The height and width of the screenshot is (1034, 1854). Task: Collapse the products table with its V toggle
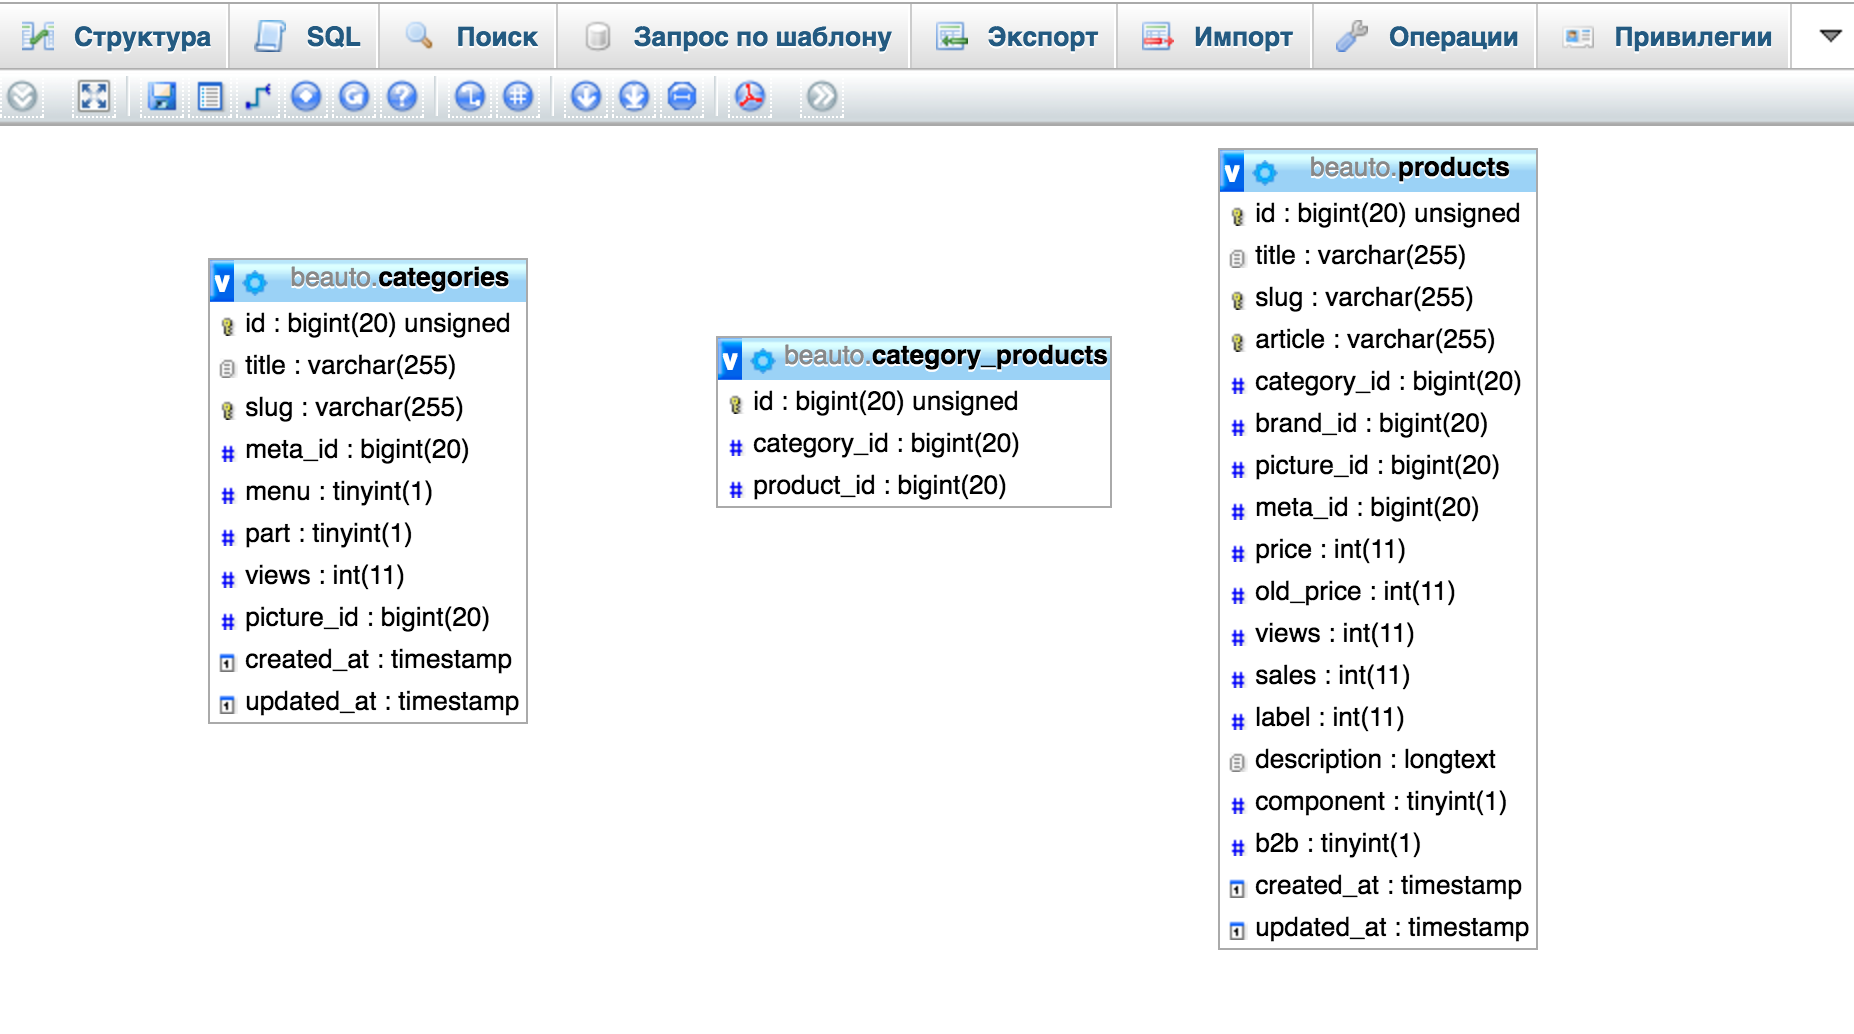click(x=1232, y=172)
